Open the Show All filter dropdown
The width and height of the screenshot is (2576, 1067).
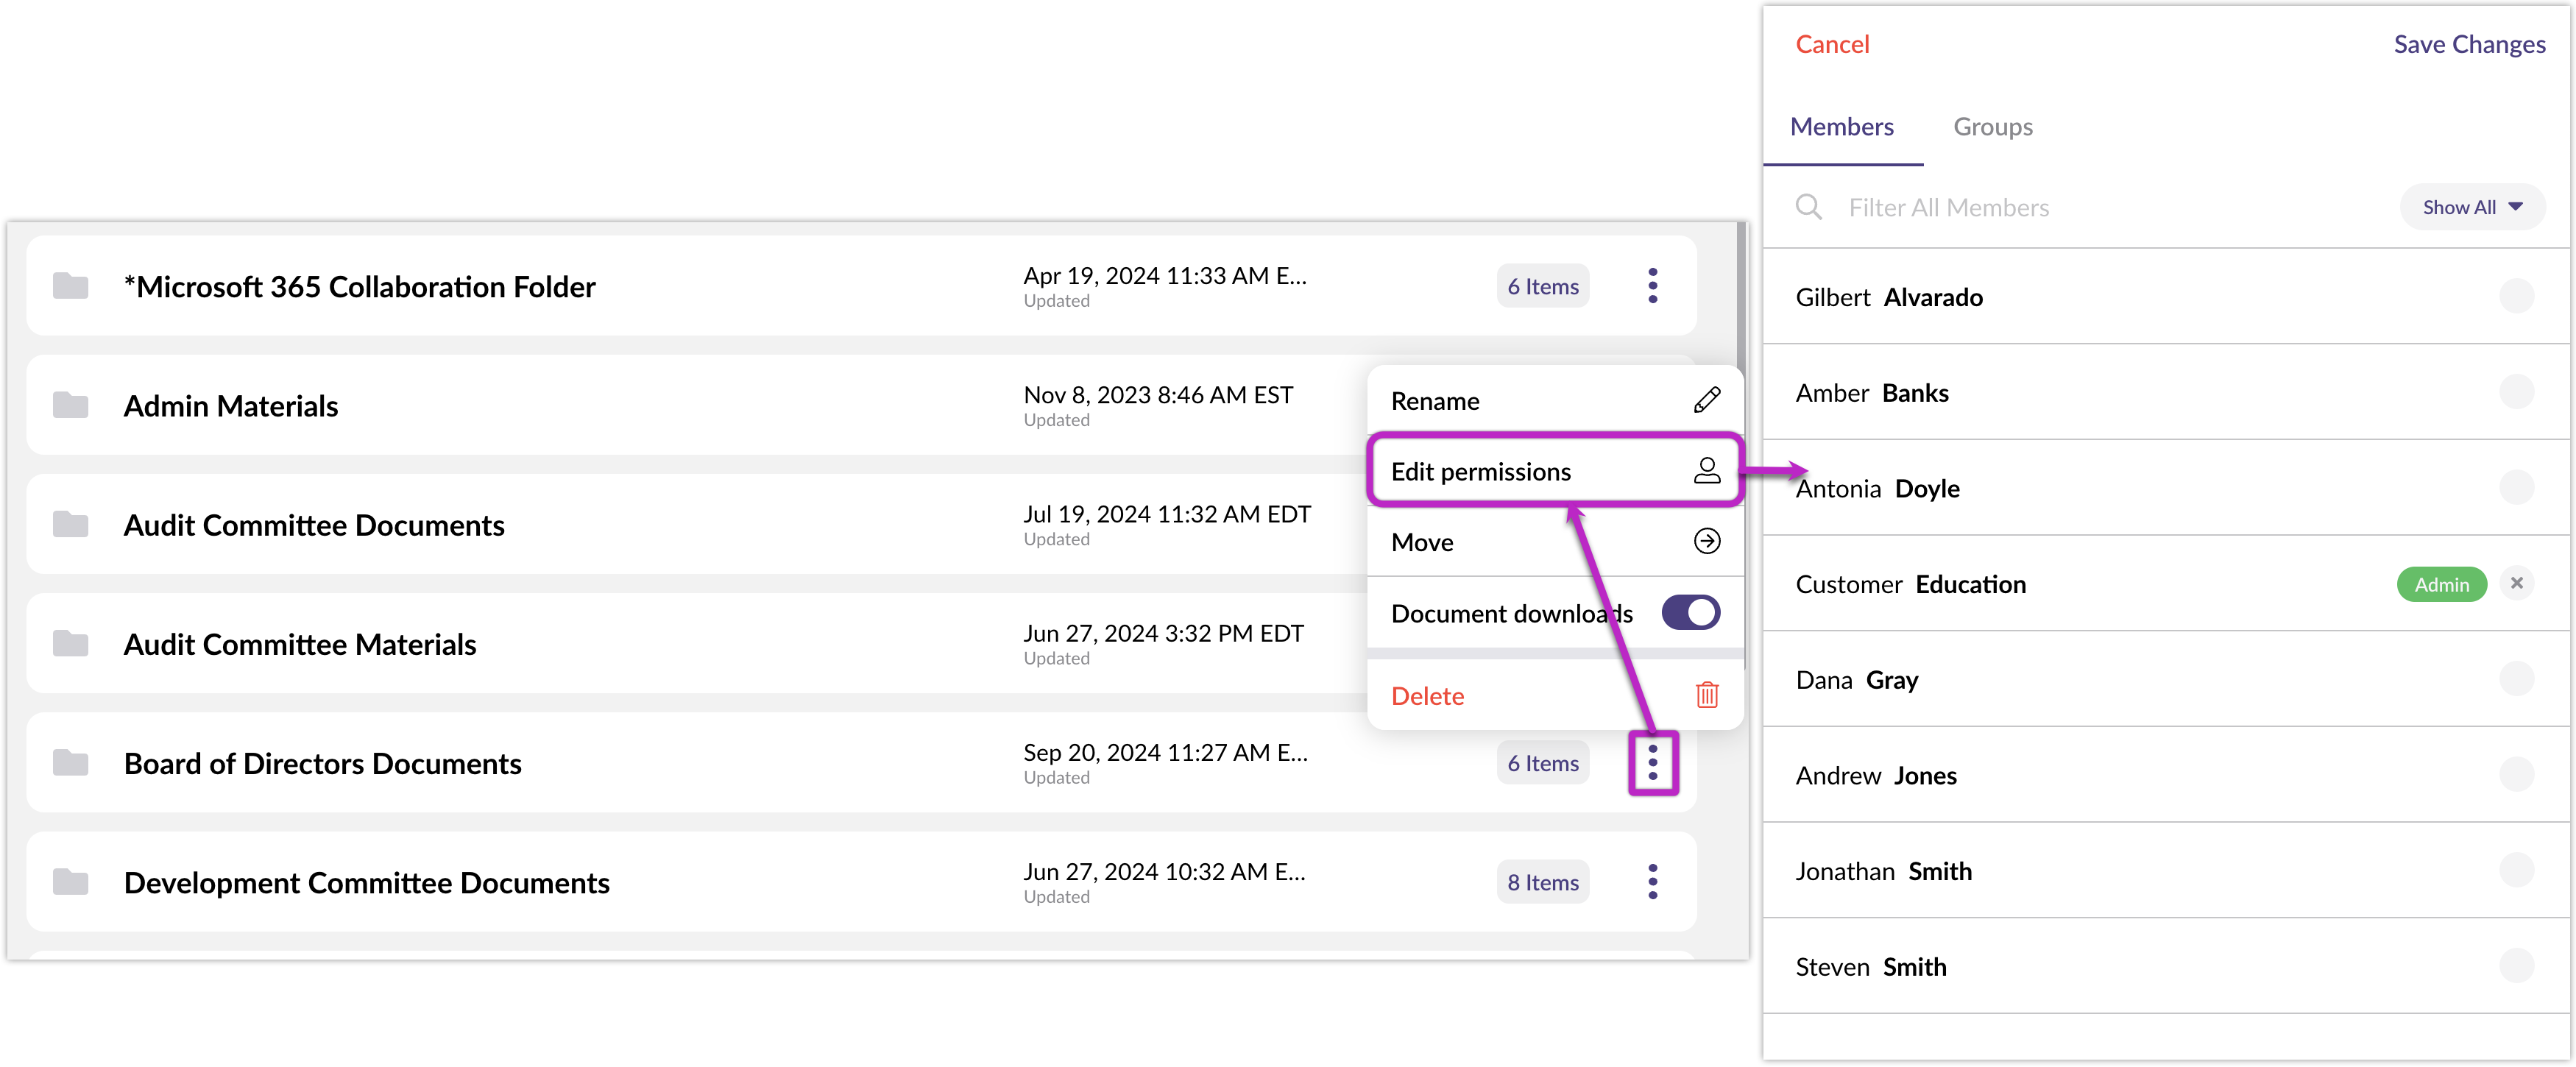tap(2471, 207)
